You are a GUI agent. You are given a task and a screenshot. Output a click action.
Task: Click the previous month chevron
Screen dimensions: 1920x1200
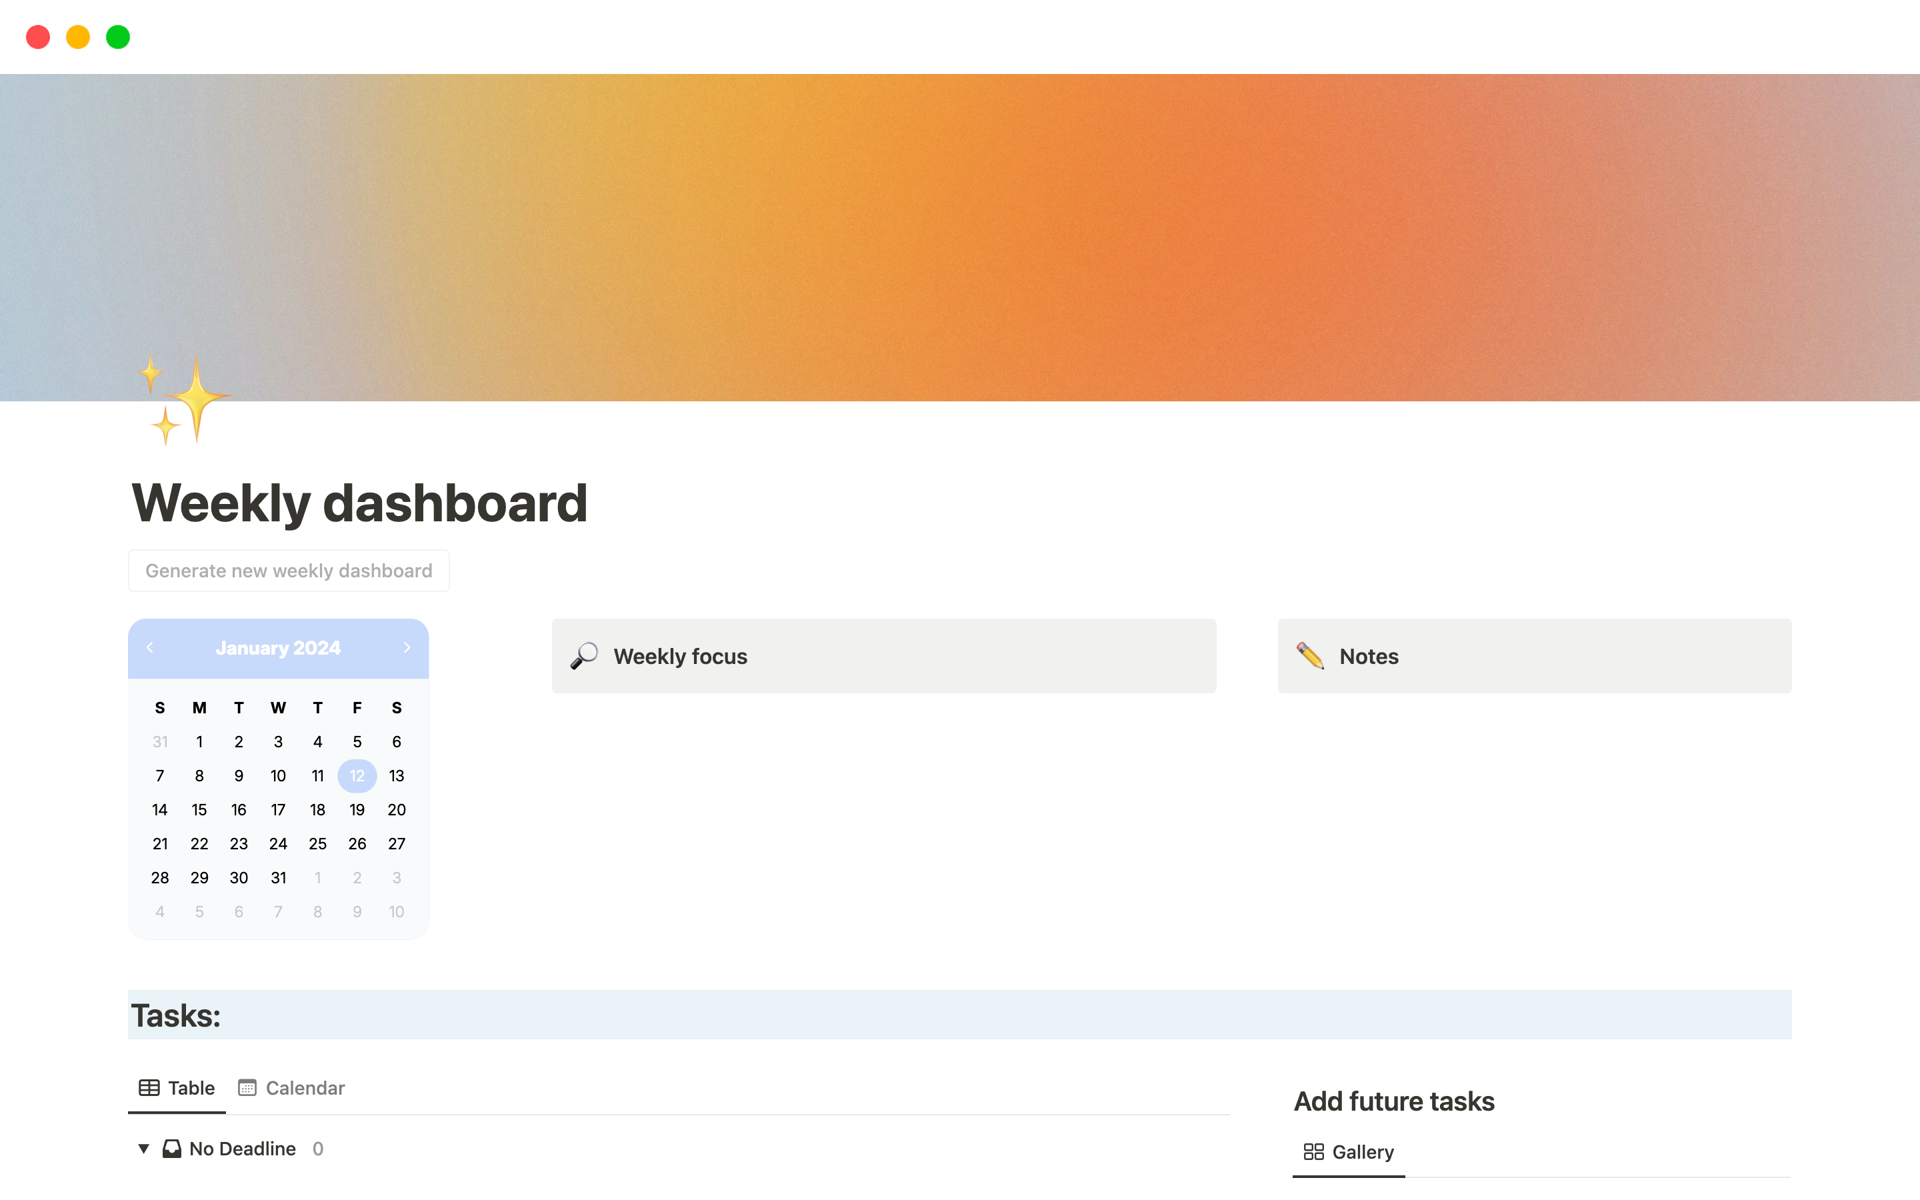tap(151, 647)
